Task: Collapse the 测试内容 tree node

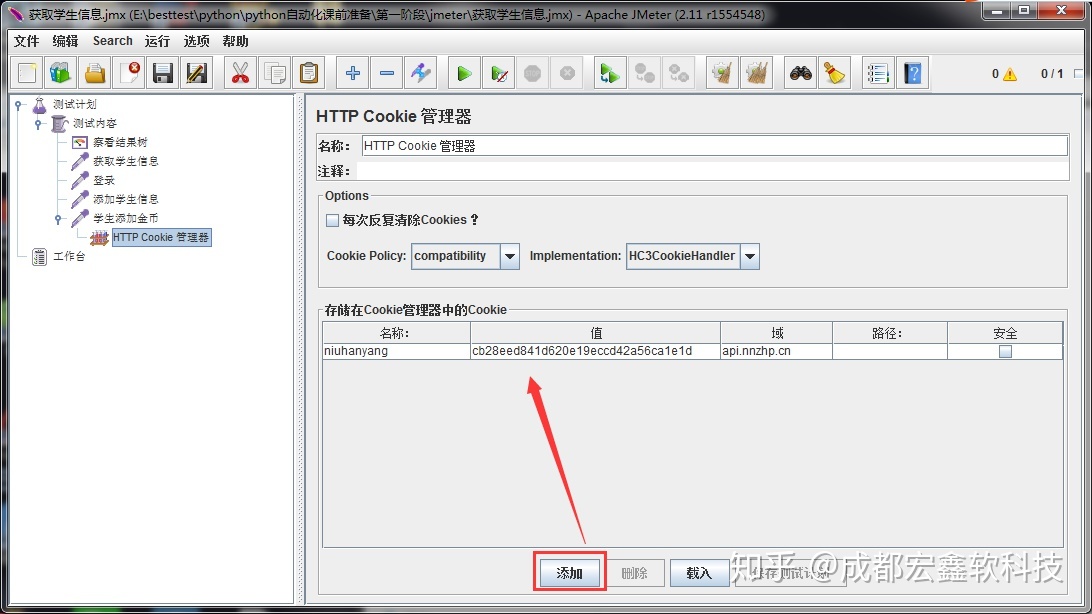Action: click(x=38, y=124)
